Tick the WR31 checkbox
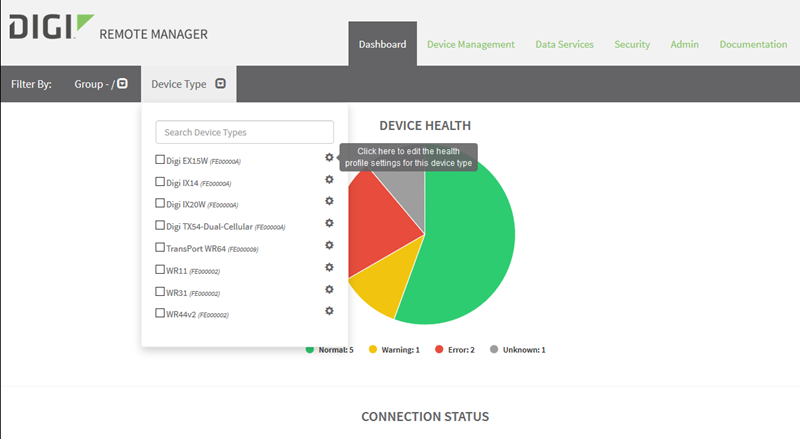 click(x=160, y=291)
